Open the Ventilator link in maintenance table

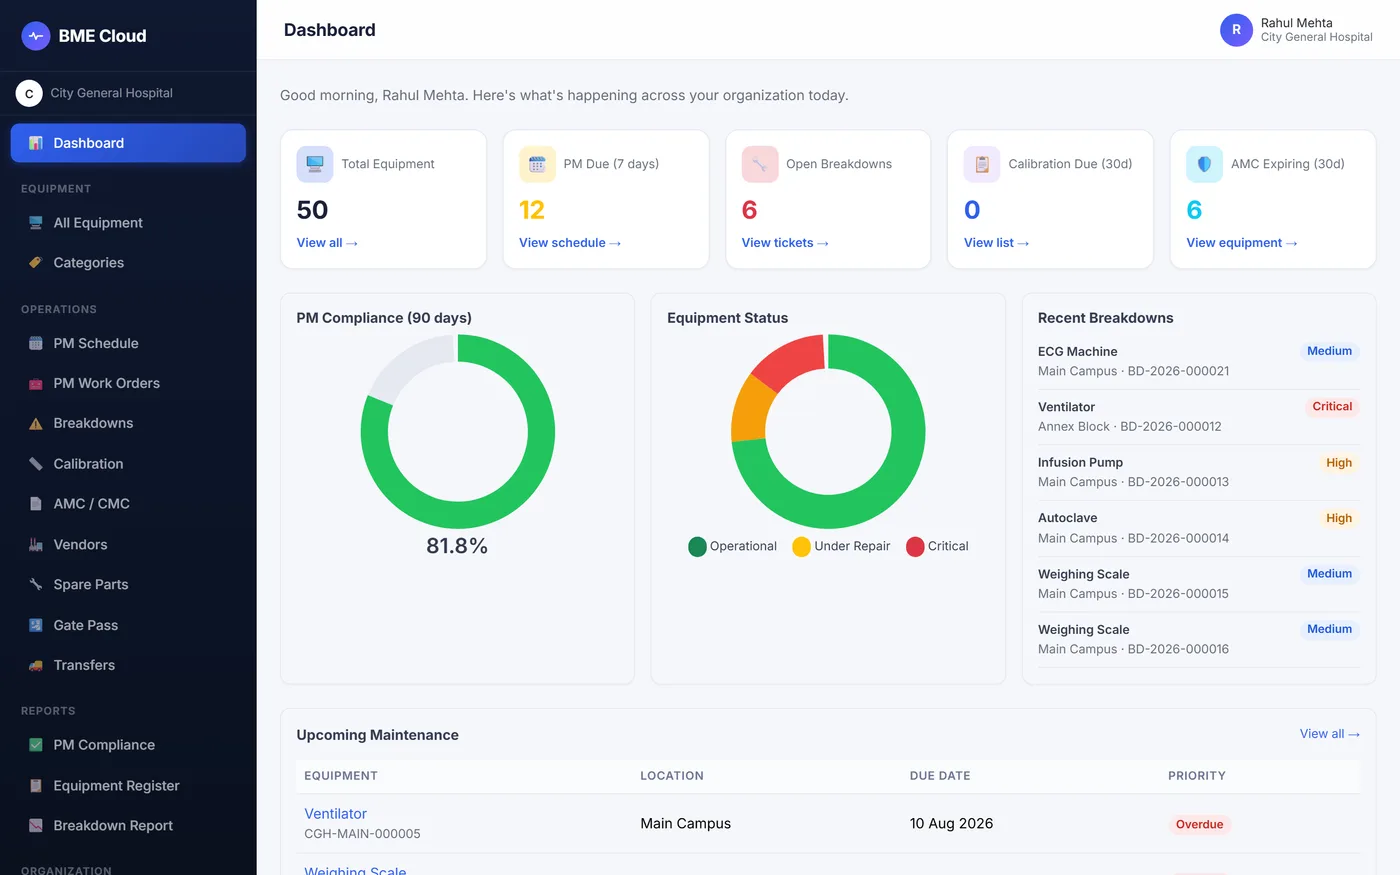[x=335, y=814]
